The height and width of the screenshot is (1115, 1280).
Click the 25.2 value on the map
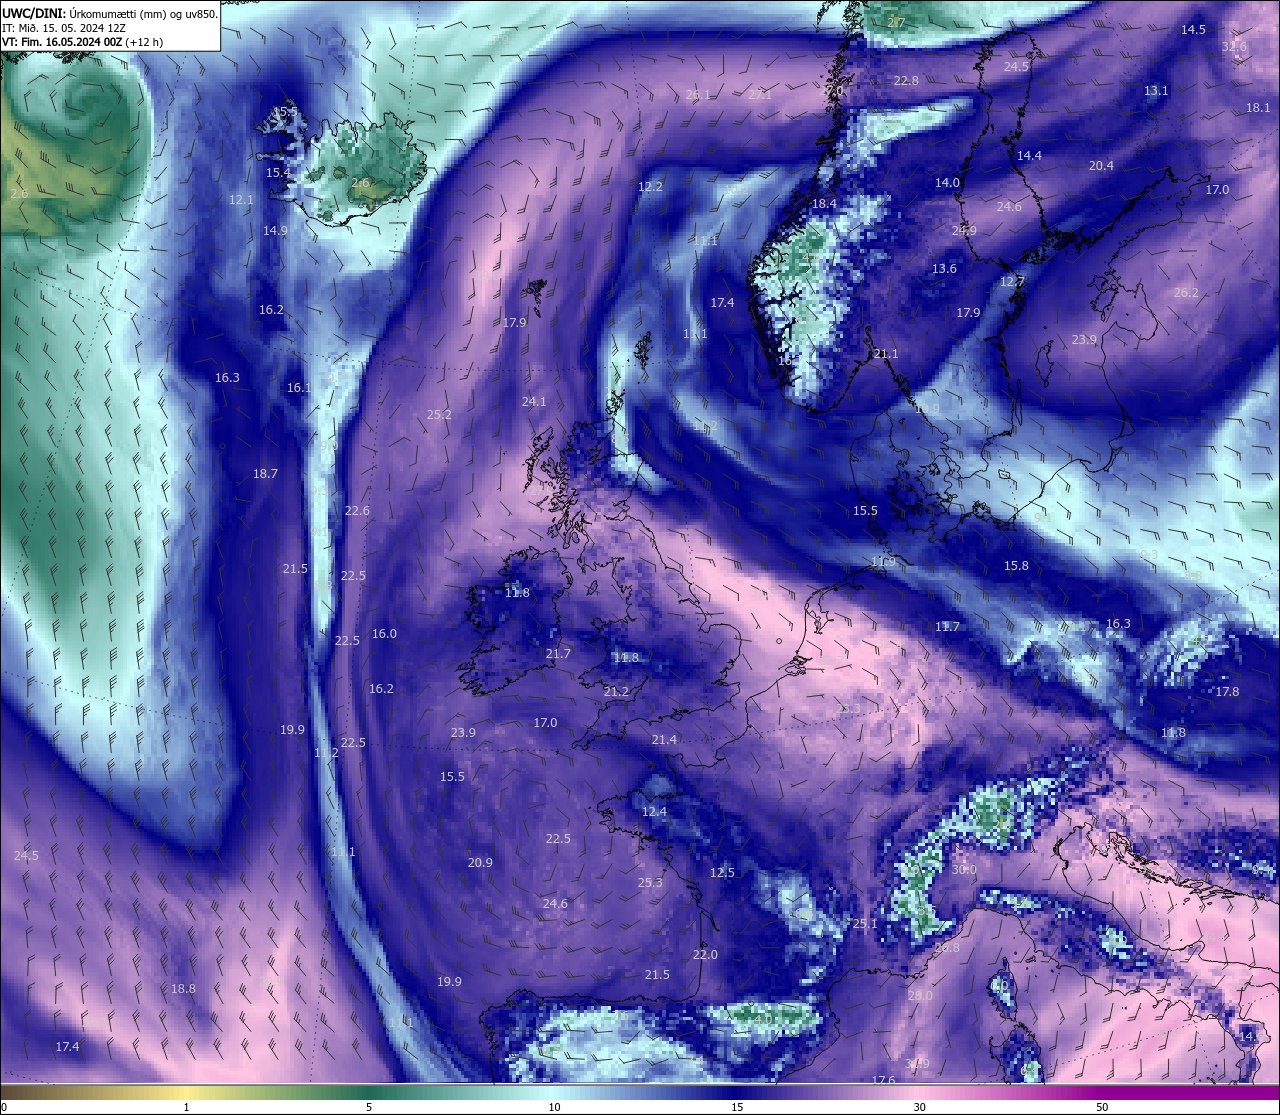[x=439, y=415]
